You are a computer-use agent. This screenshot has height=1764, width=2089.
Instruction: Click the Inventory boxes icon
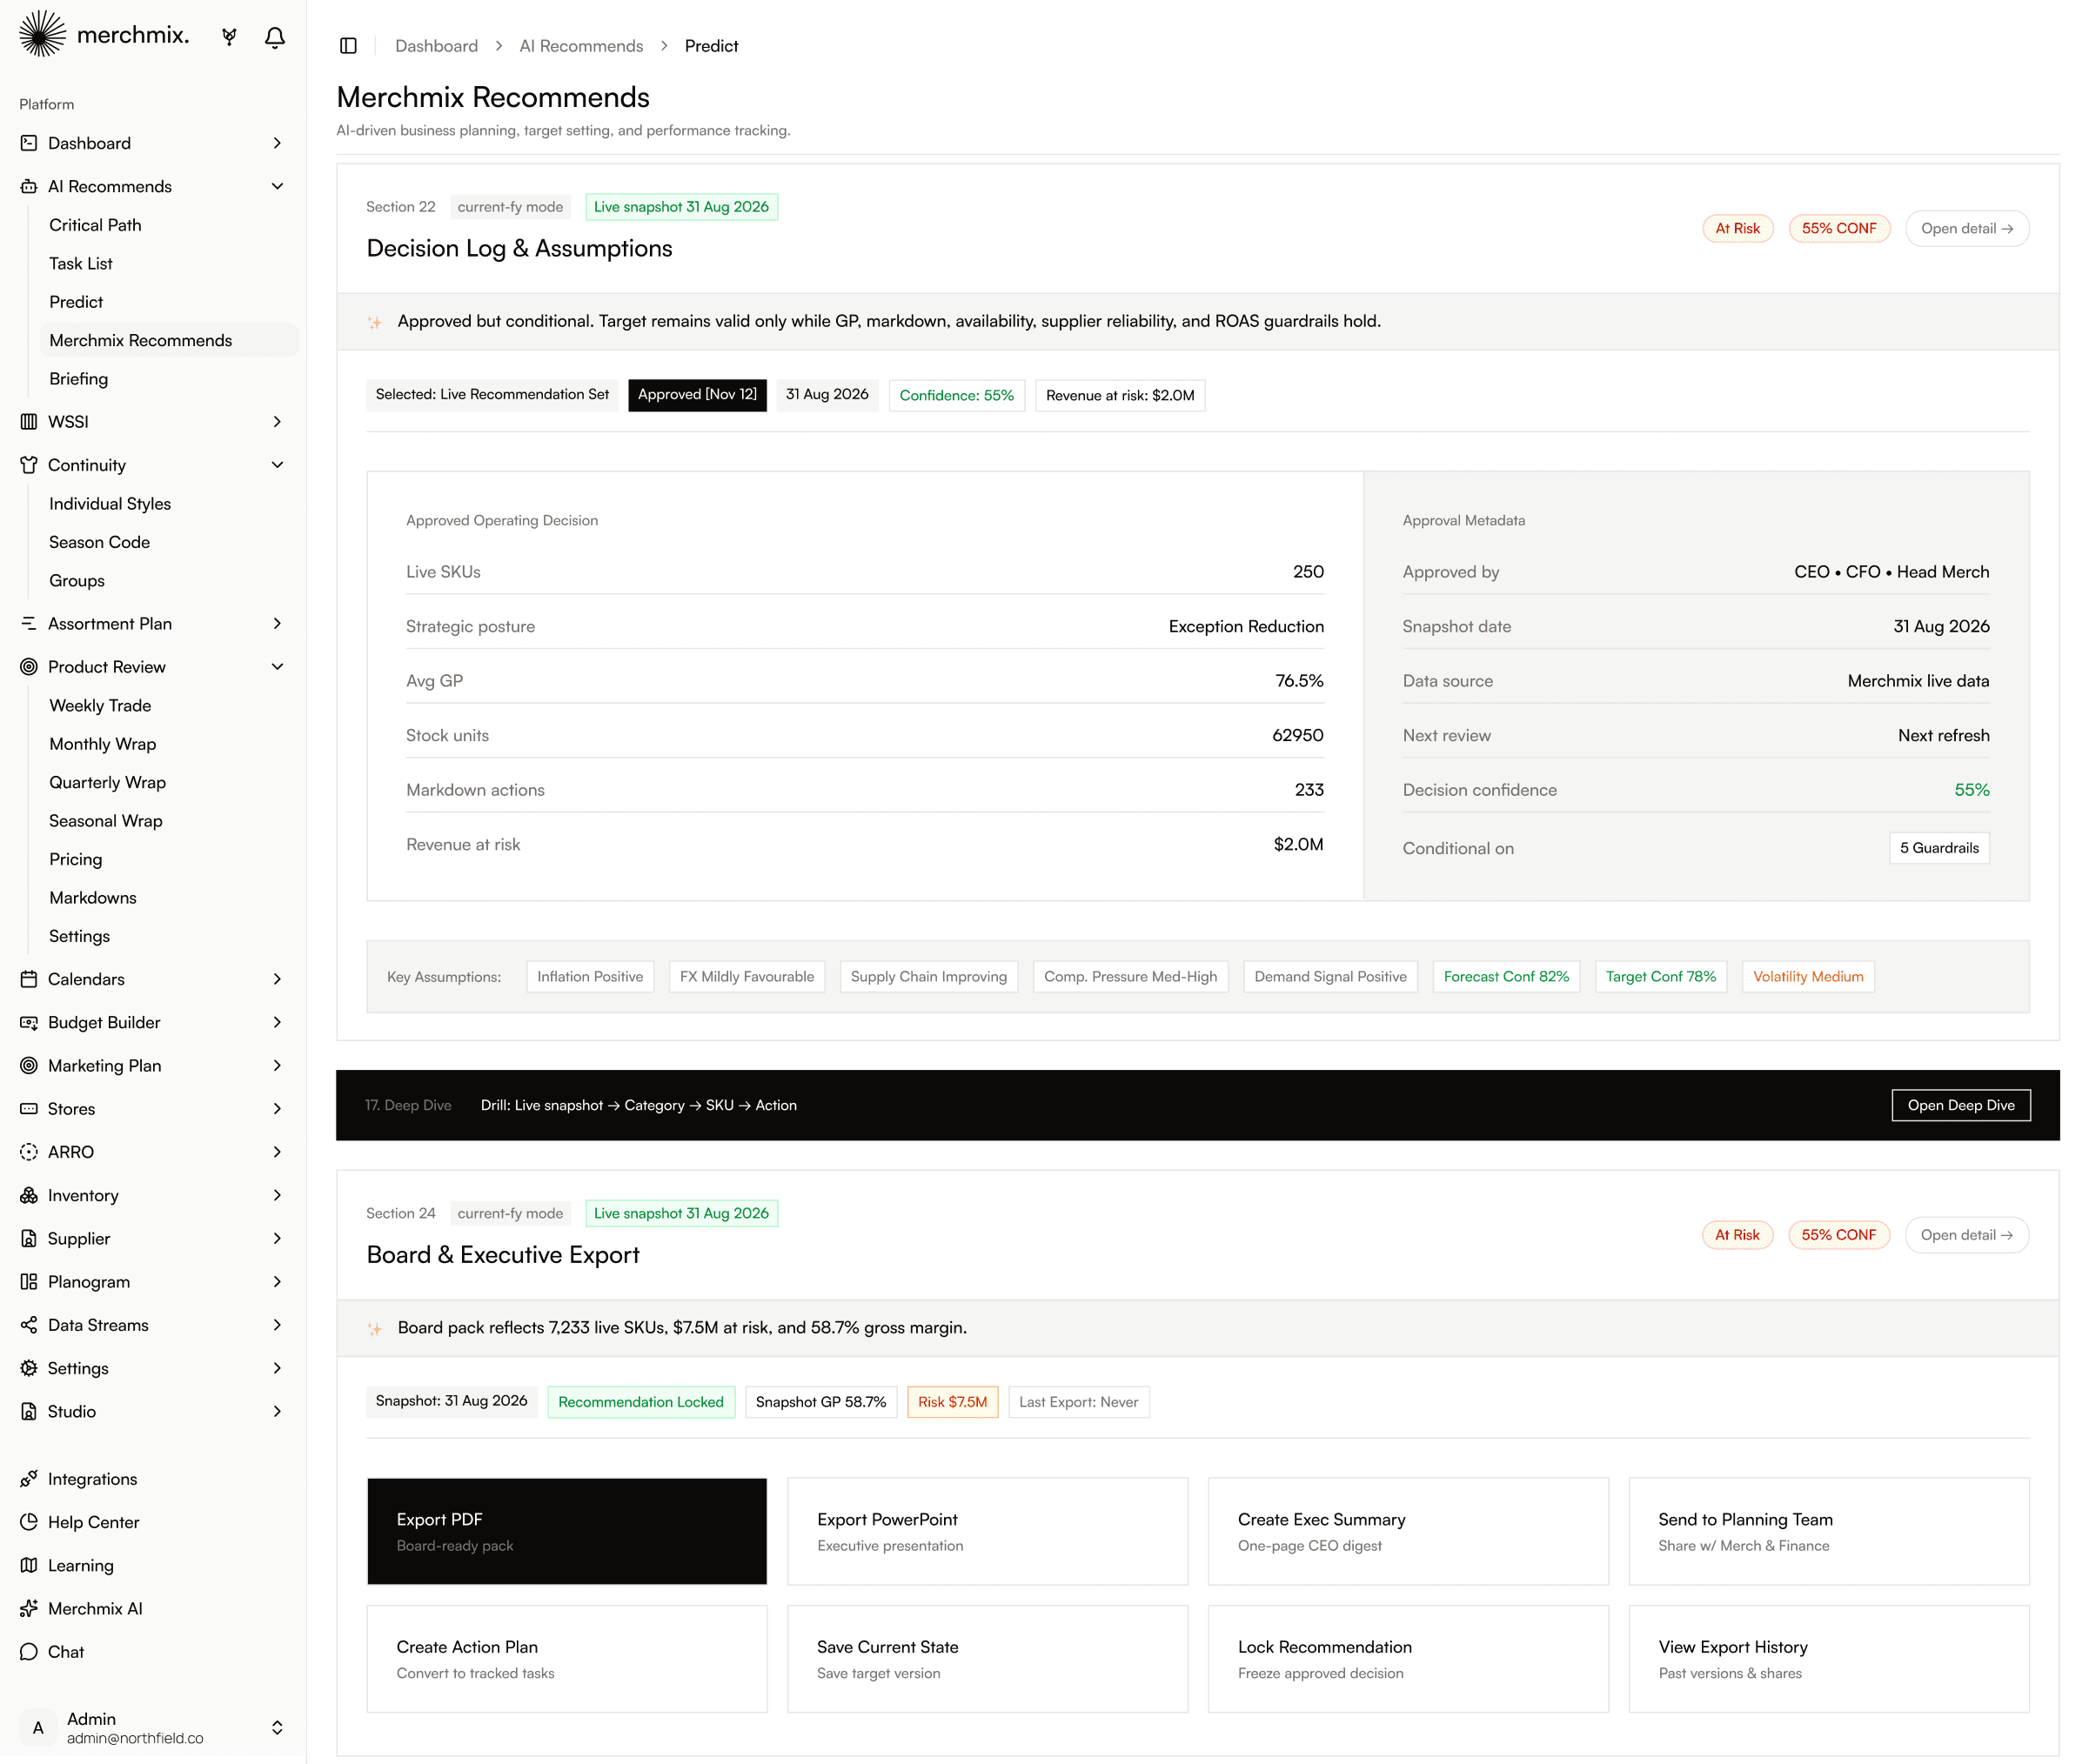tap(29, 1195)
